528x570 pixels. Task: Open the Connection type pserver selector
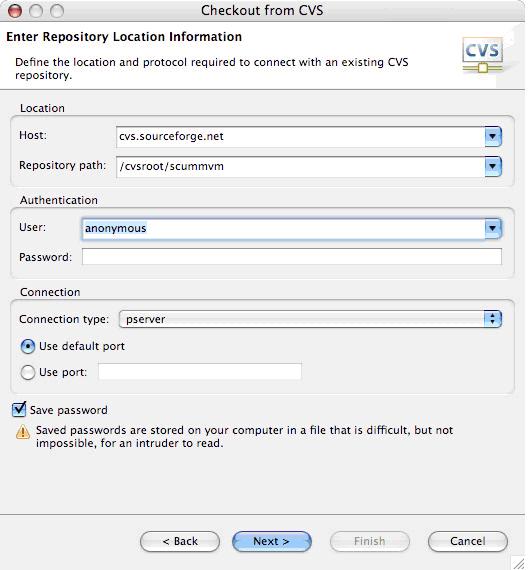tap(310, 319)
